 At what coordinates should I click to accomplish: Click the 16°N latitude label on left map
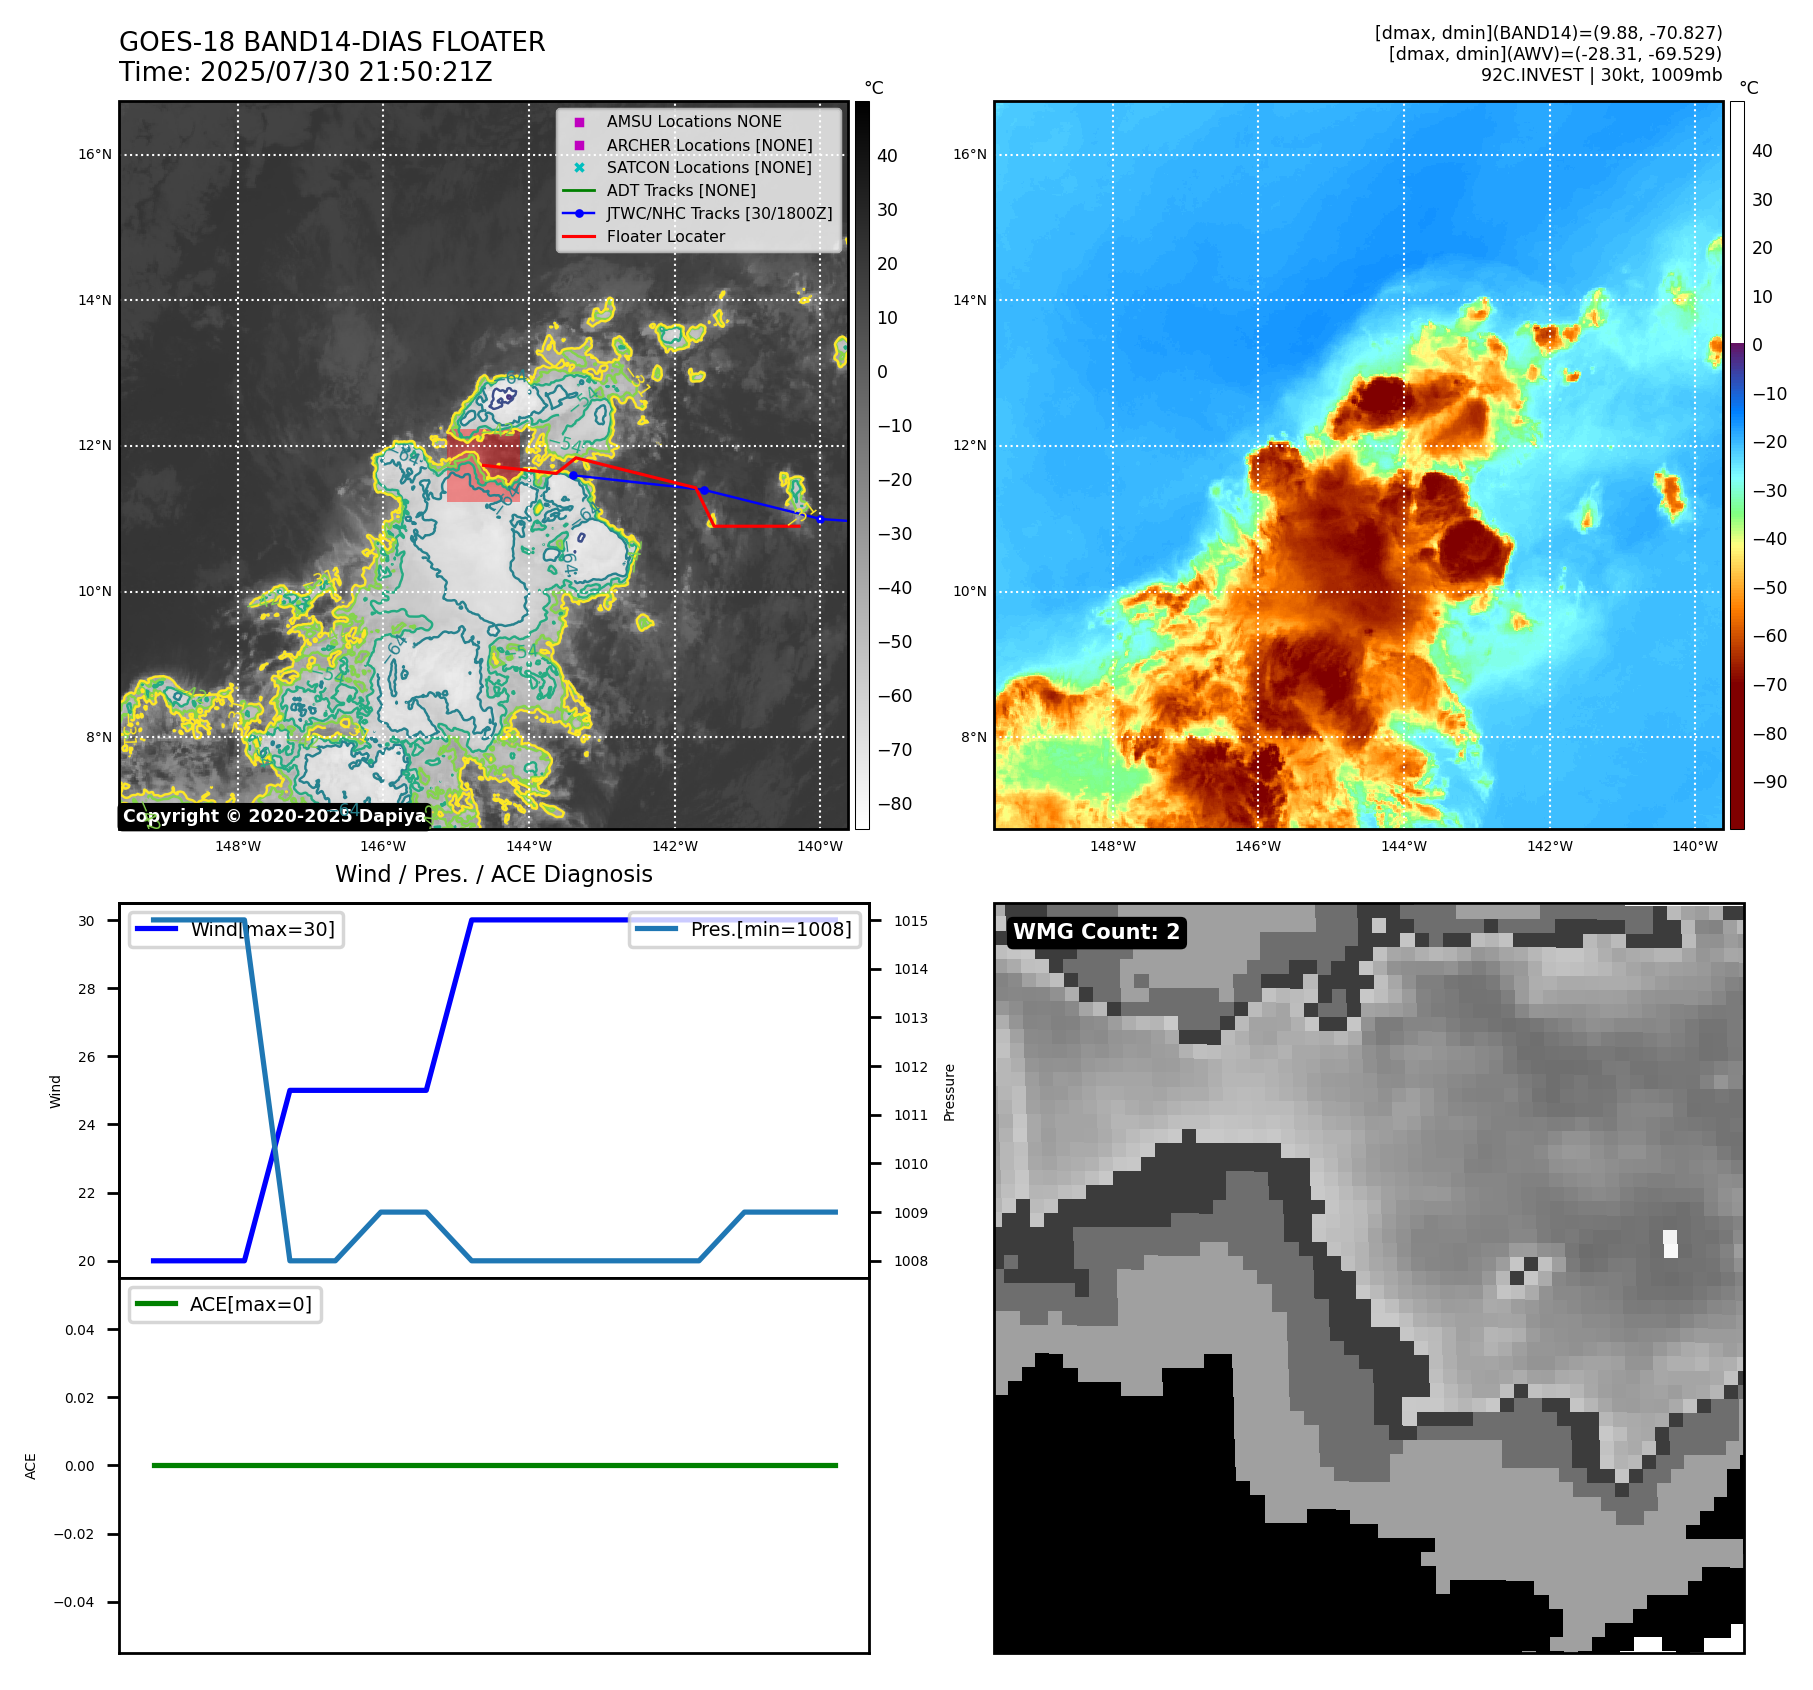pos(96,154)
